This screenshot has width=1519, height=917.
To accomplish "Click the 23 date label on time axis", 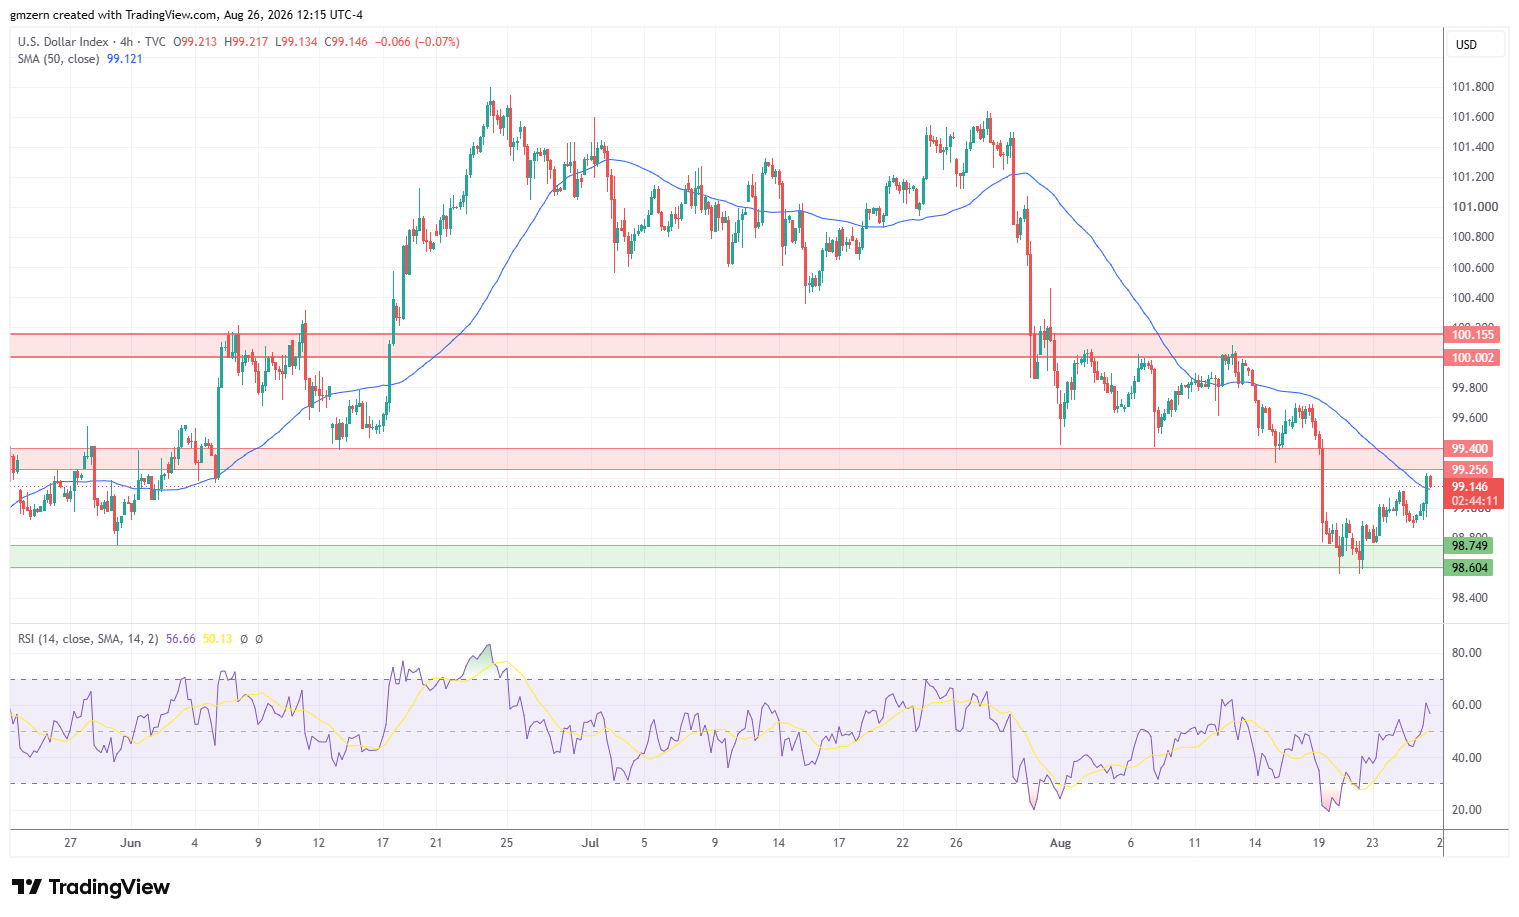I will pos(1373,843).
